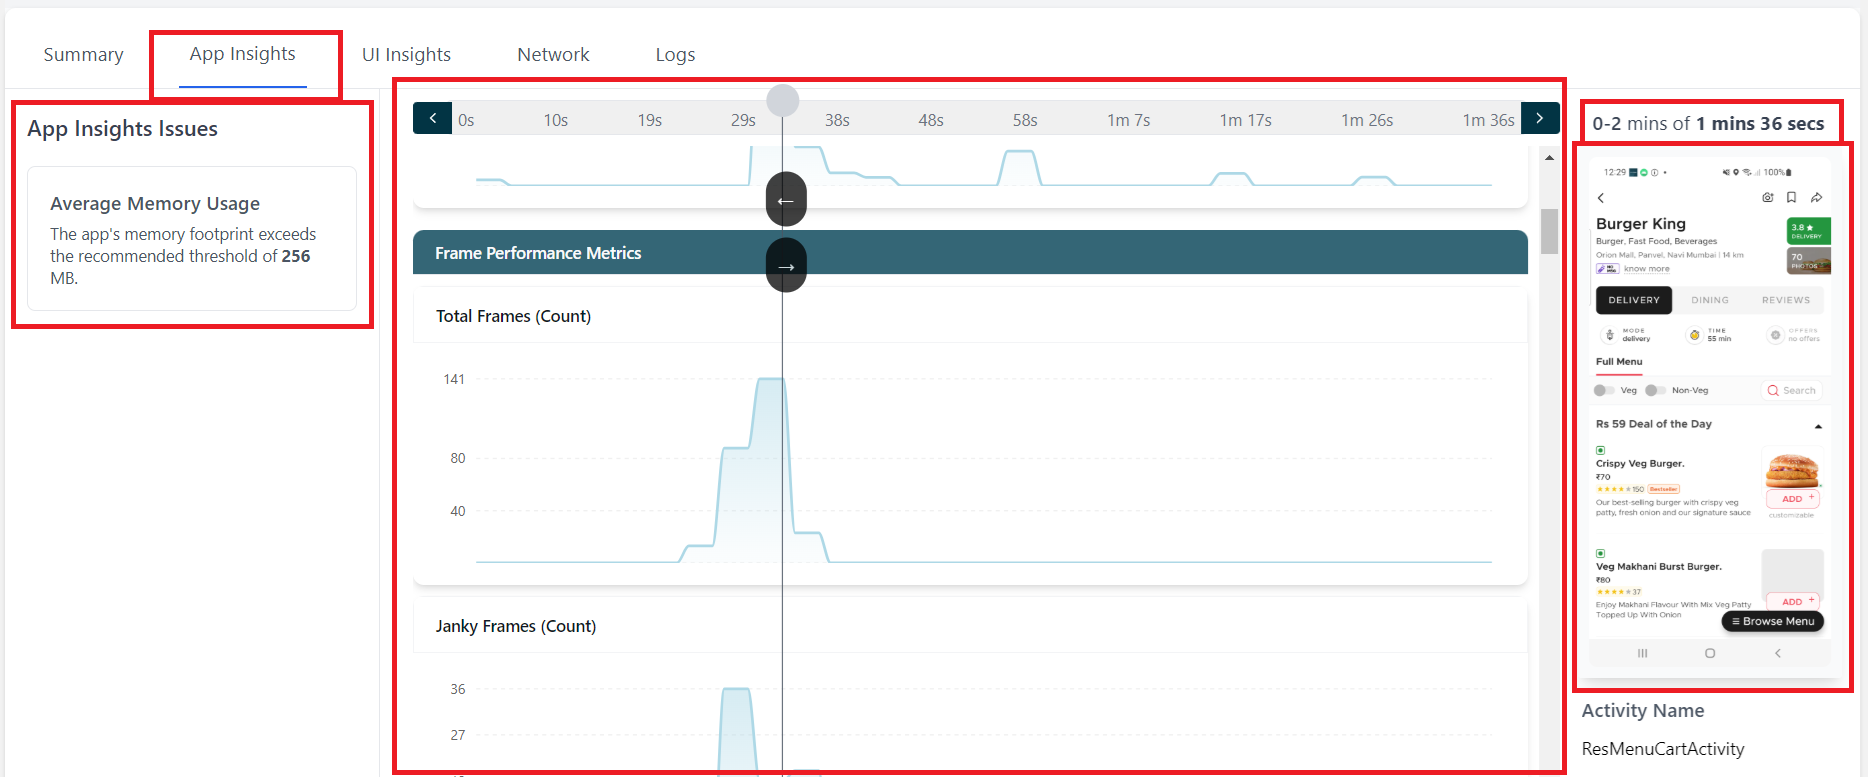Expand the Average Memory Usage issue card

(x=192, y=239)
